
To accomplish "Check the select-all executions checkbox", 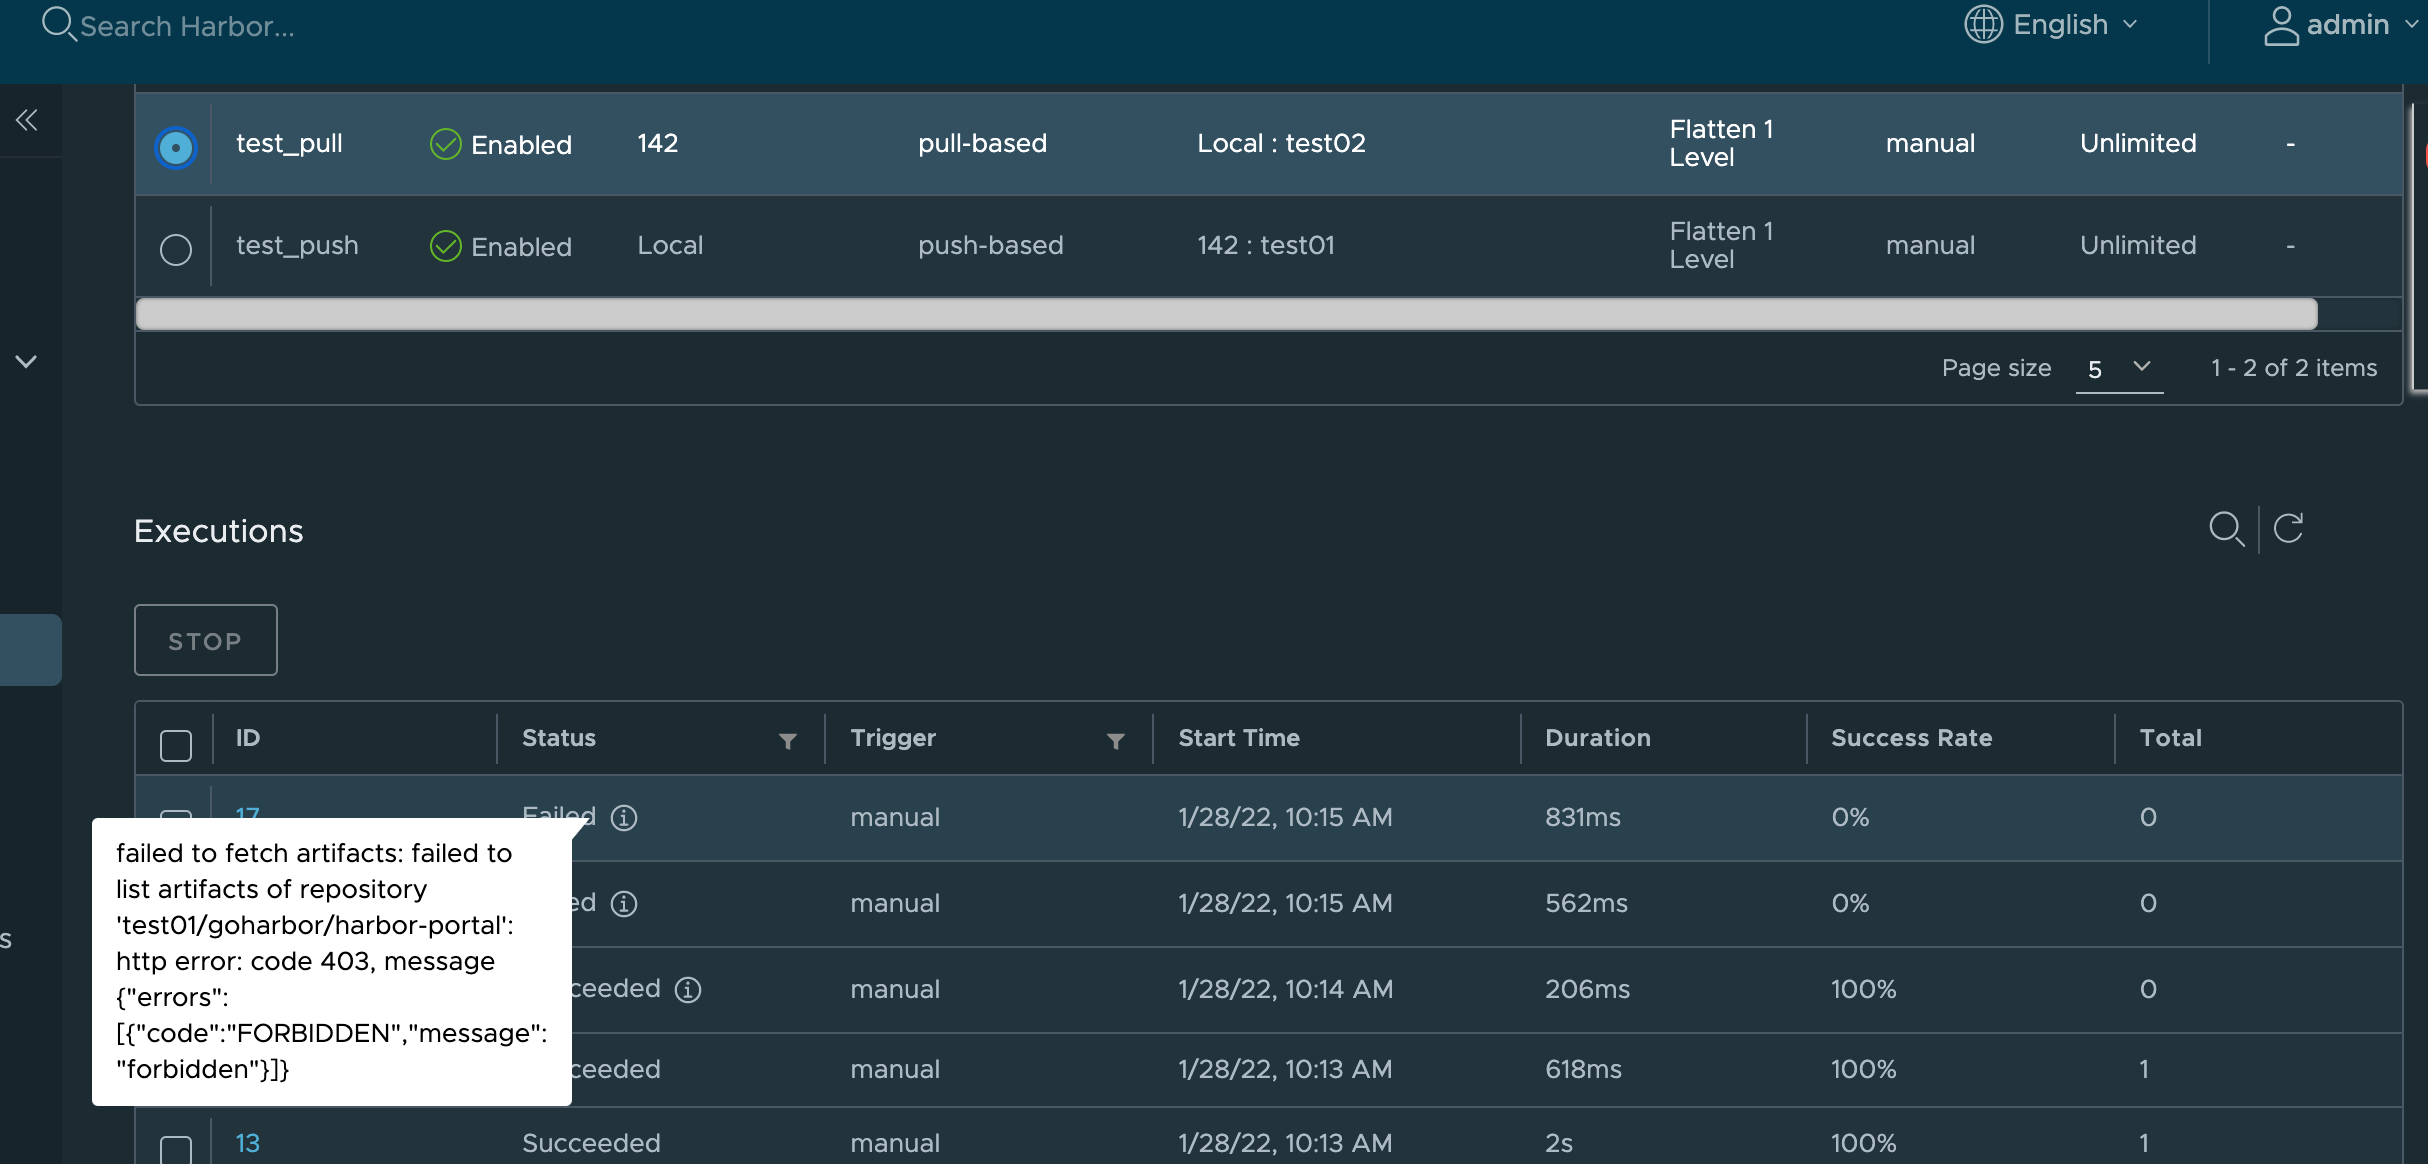I will pos(175,745).
